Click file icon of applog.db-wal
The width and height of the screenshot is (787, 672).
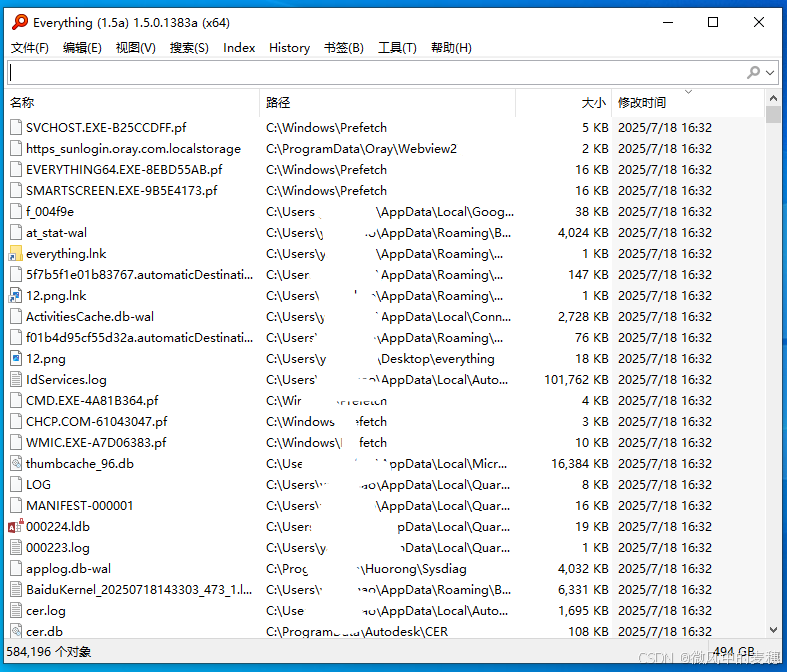(x=16, y=569)
